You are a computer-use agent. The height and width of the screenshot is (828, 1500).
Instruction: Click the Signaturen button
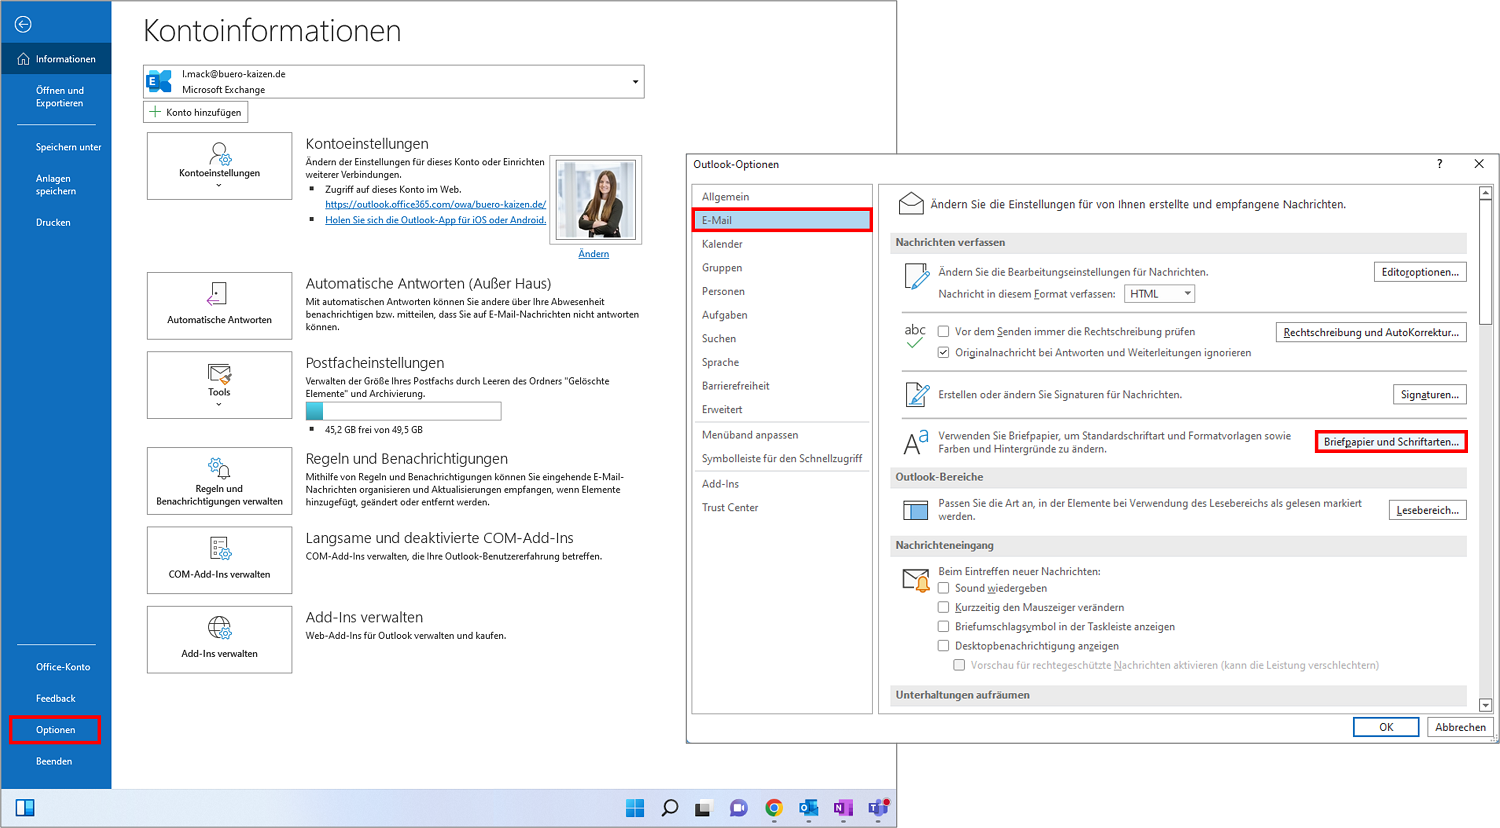1430,395
